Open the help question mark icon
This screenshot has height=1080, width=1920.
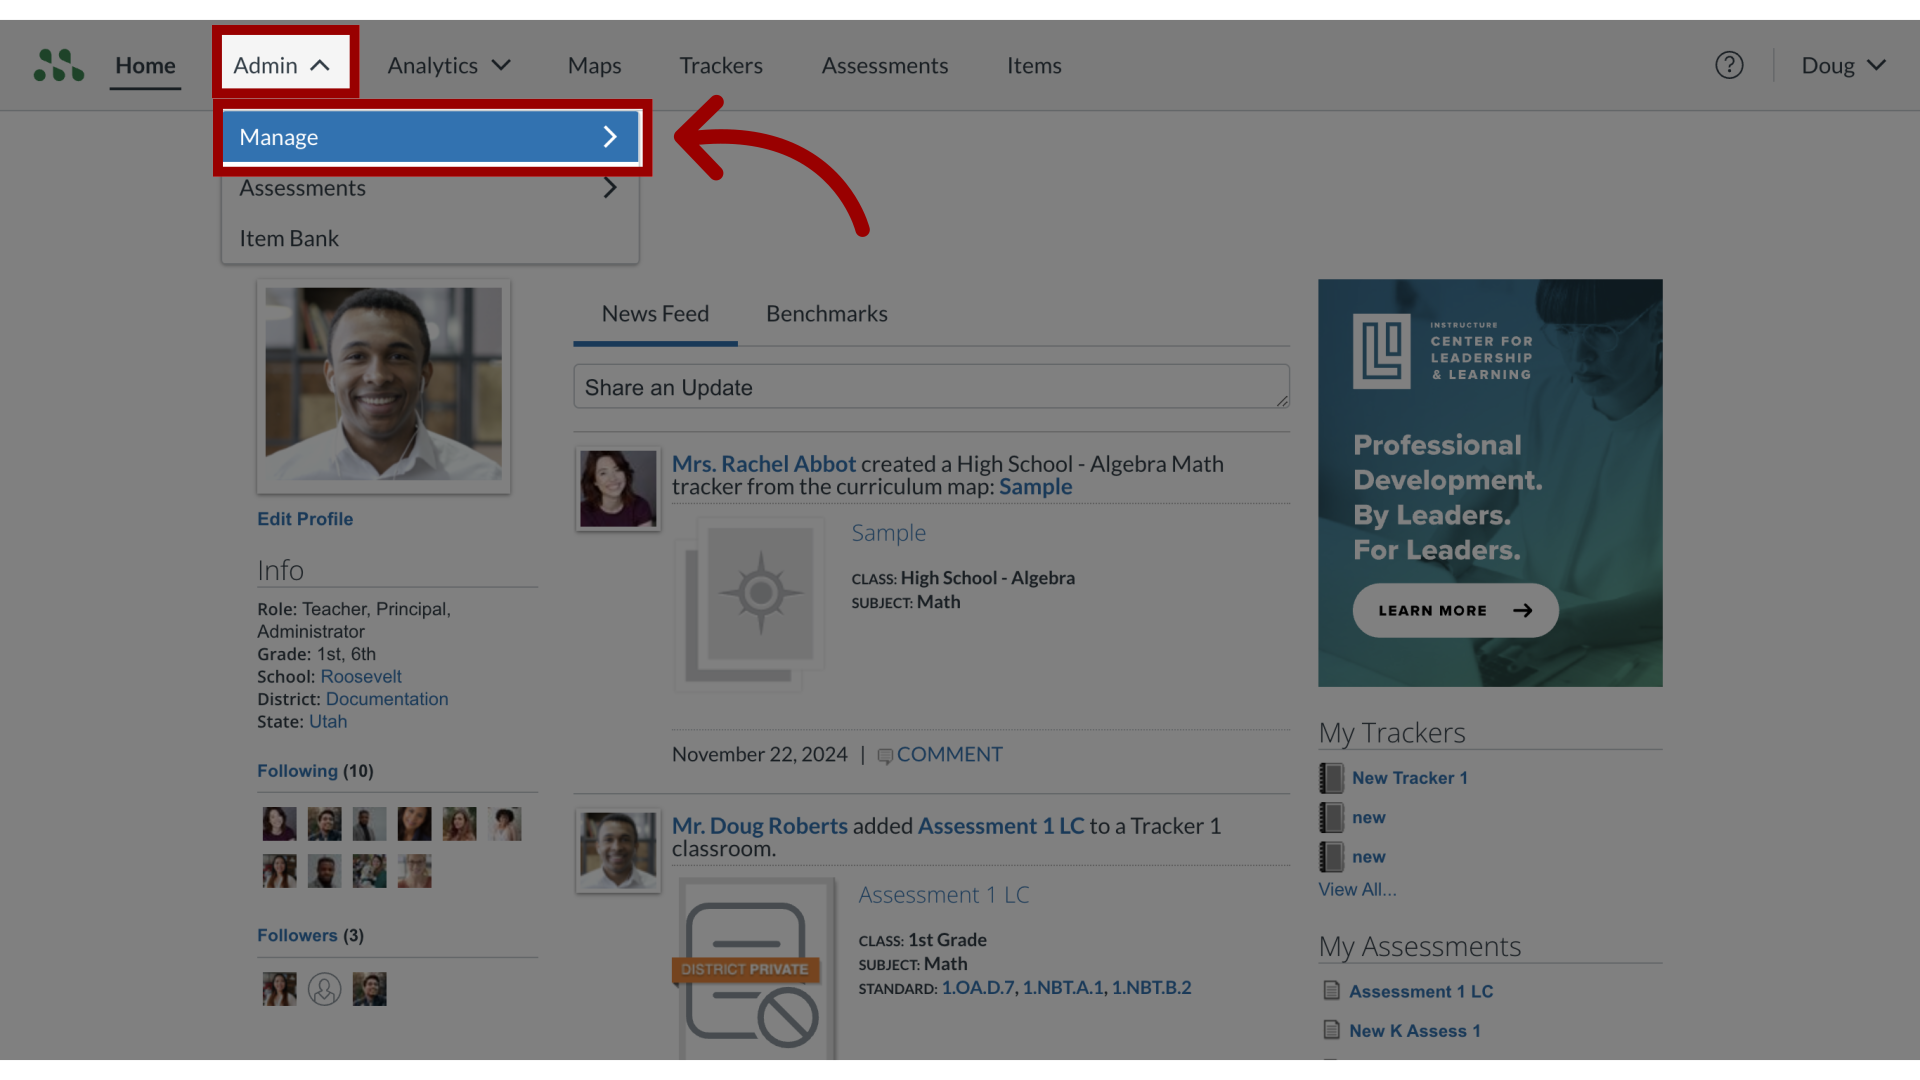coord(1729,65)
